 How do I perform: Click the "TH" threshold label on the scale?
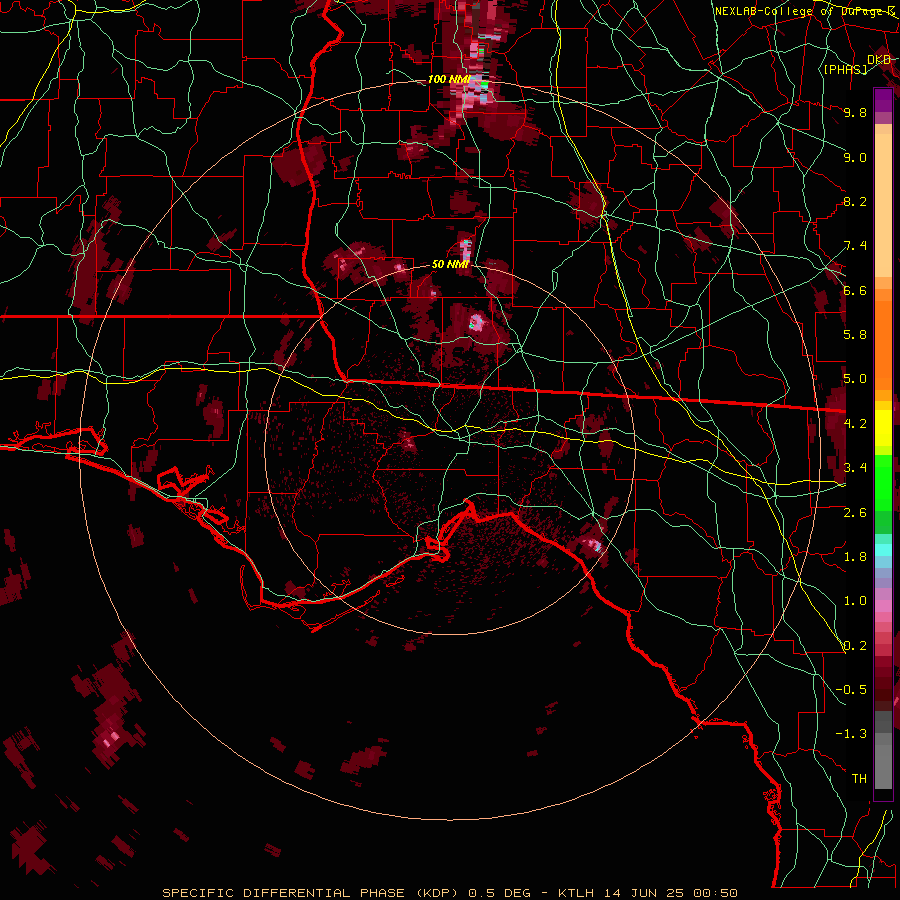(x=859, y=779)
